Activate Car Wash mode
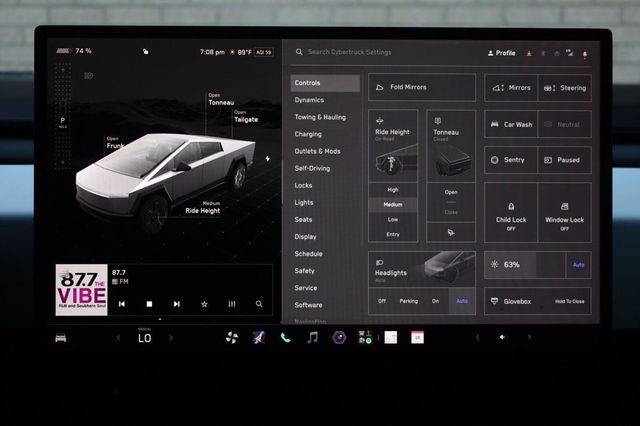Viewport: 640px width, 426px height. [511, 124]
